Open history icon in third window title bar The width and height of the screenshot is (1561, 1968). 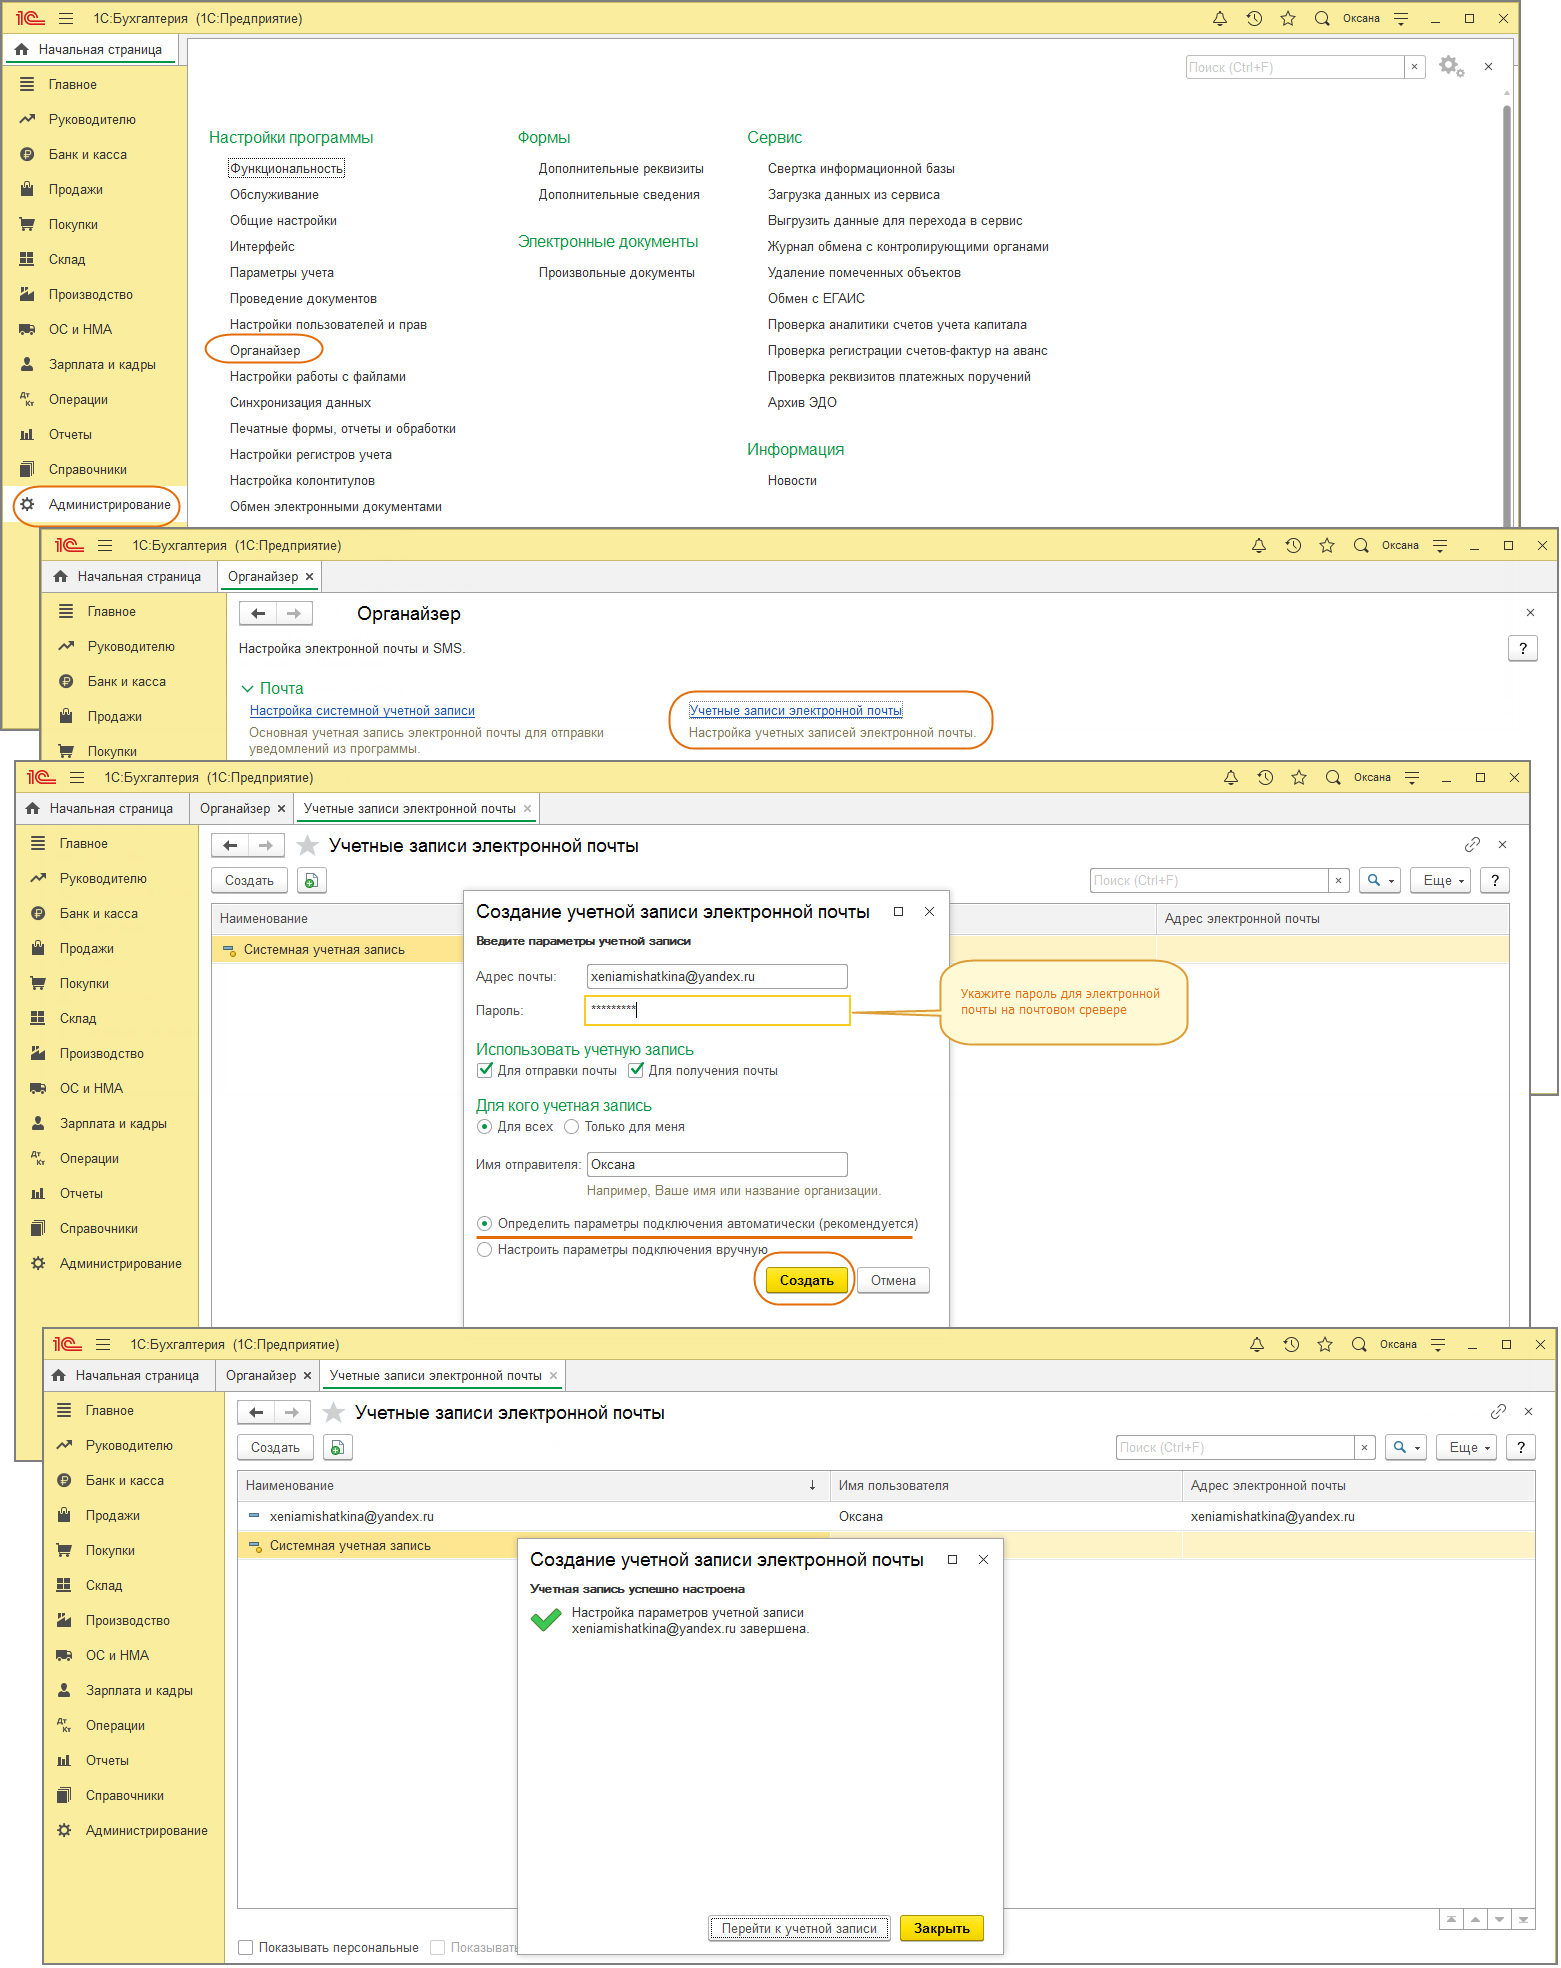(1265, 777)
